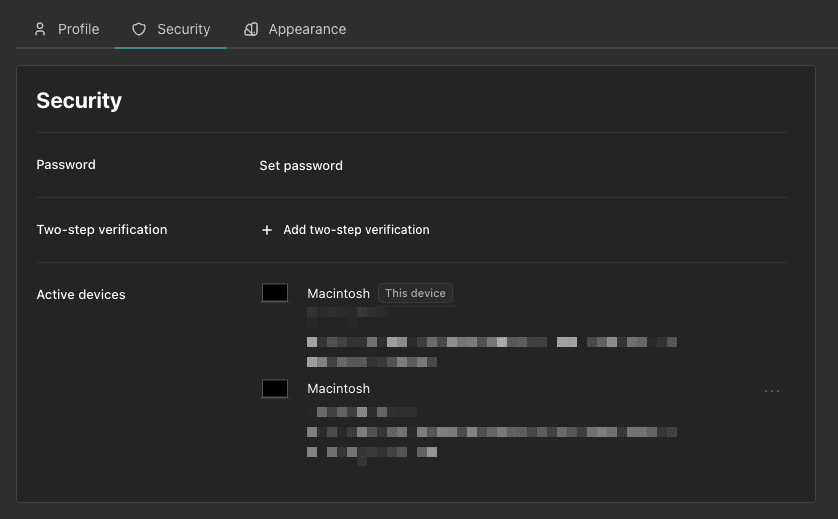
Task: Click blurred details under second Macintosh
Action: (490, 432)
